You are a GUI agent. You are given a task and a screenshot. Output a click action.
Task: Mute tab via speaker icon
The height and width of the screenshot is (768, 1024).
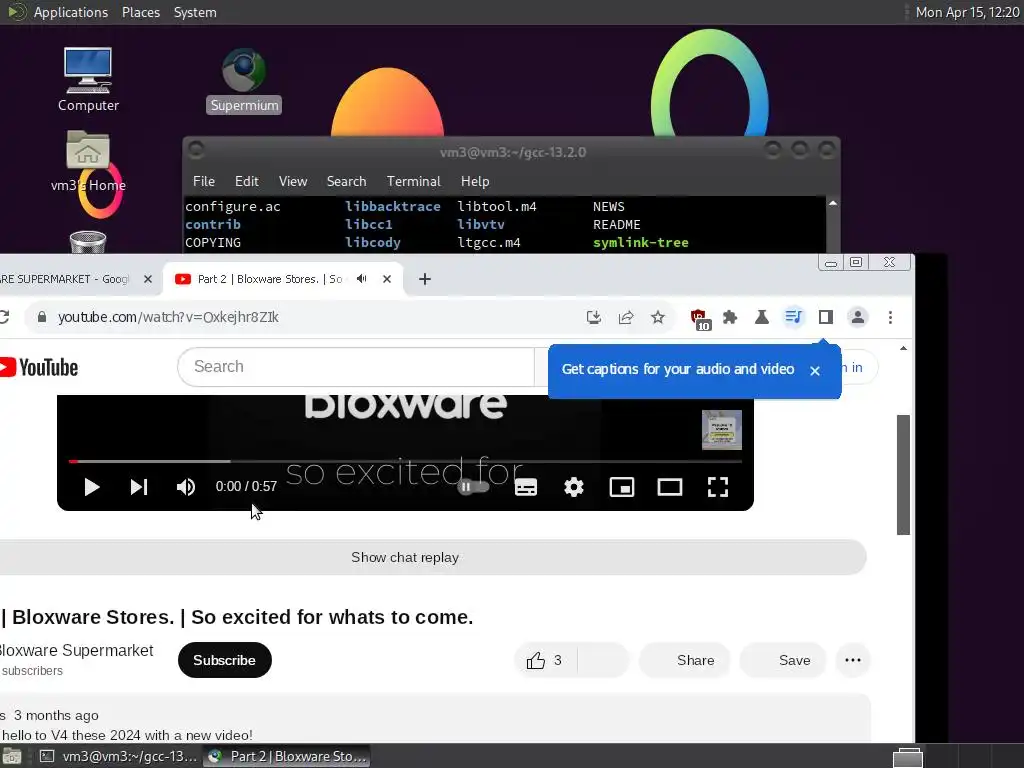pos(362,279)
